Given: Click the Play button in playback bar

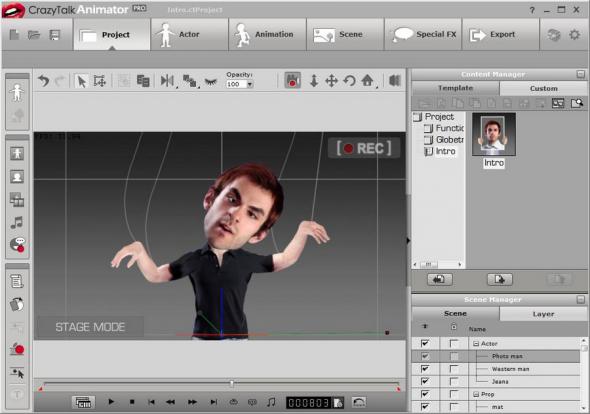Looking at the screenshot, I should tap(111, 402).
